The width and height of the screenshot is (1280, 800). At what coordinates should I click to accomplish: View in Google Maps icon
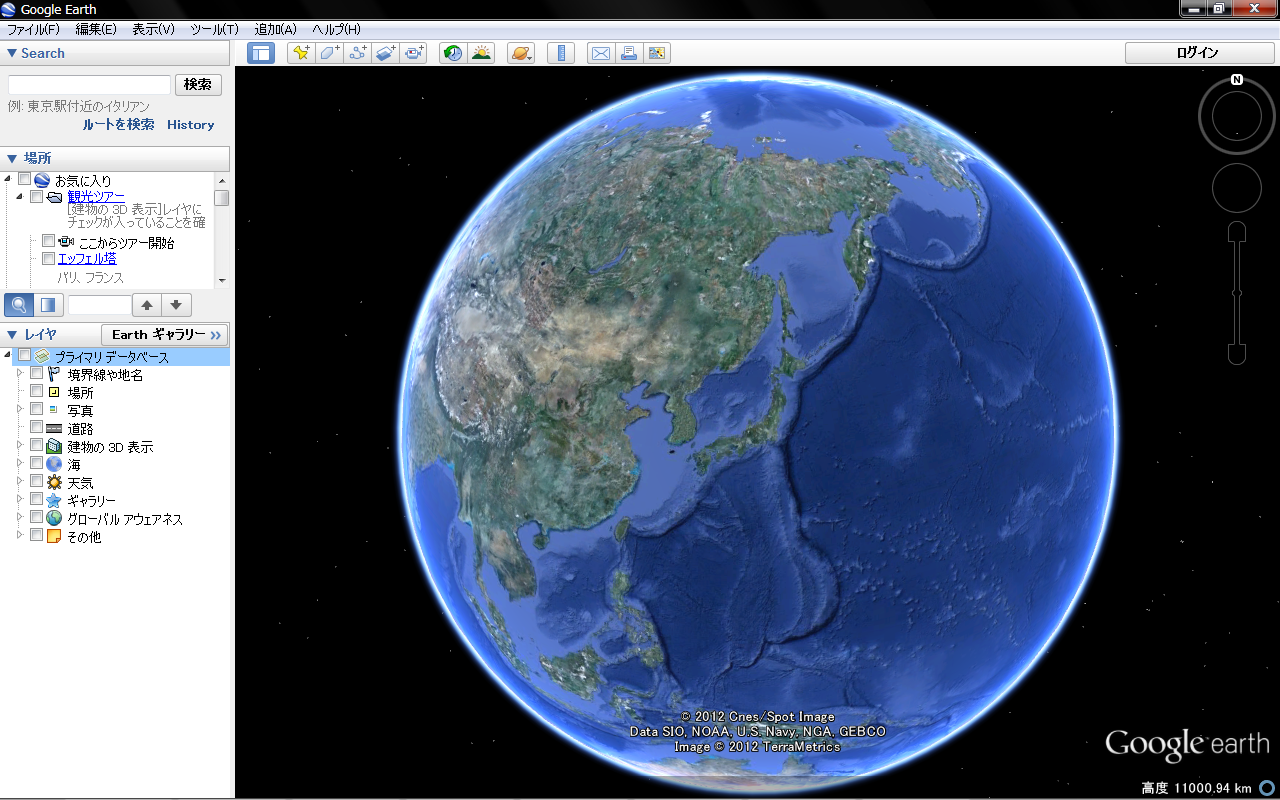(x=657, y=53)
